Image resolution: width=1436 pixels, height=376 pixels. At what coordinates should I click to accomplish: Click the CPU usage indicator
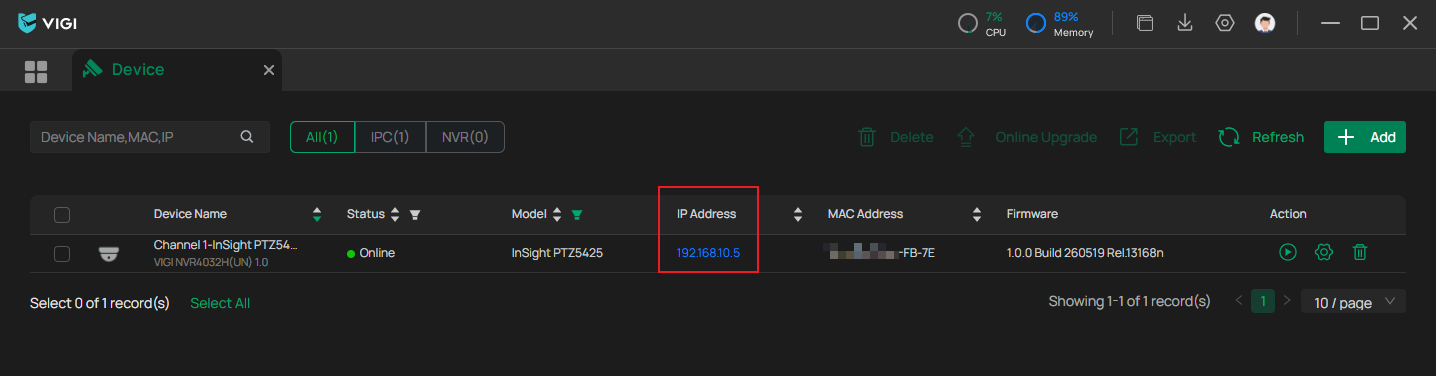point(982,24)
